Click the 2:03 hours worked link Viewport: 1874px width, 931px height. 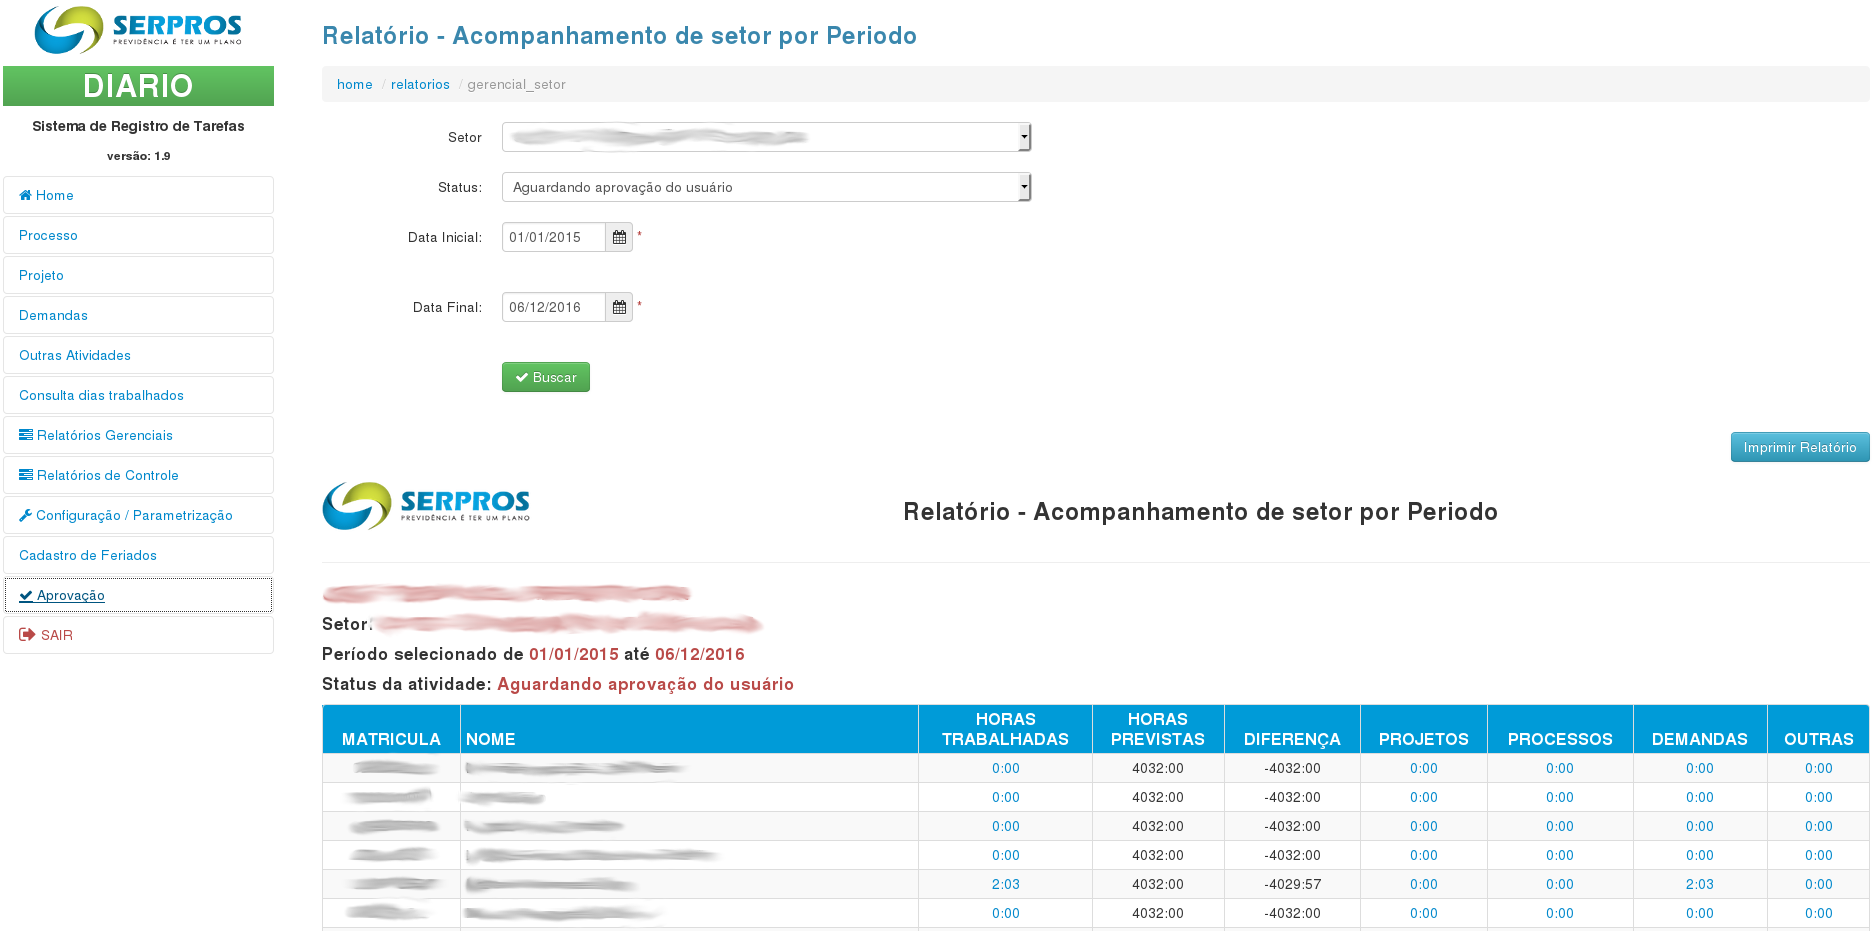(1005, 884)
